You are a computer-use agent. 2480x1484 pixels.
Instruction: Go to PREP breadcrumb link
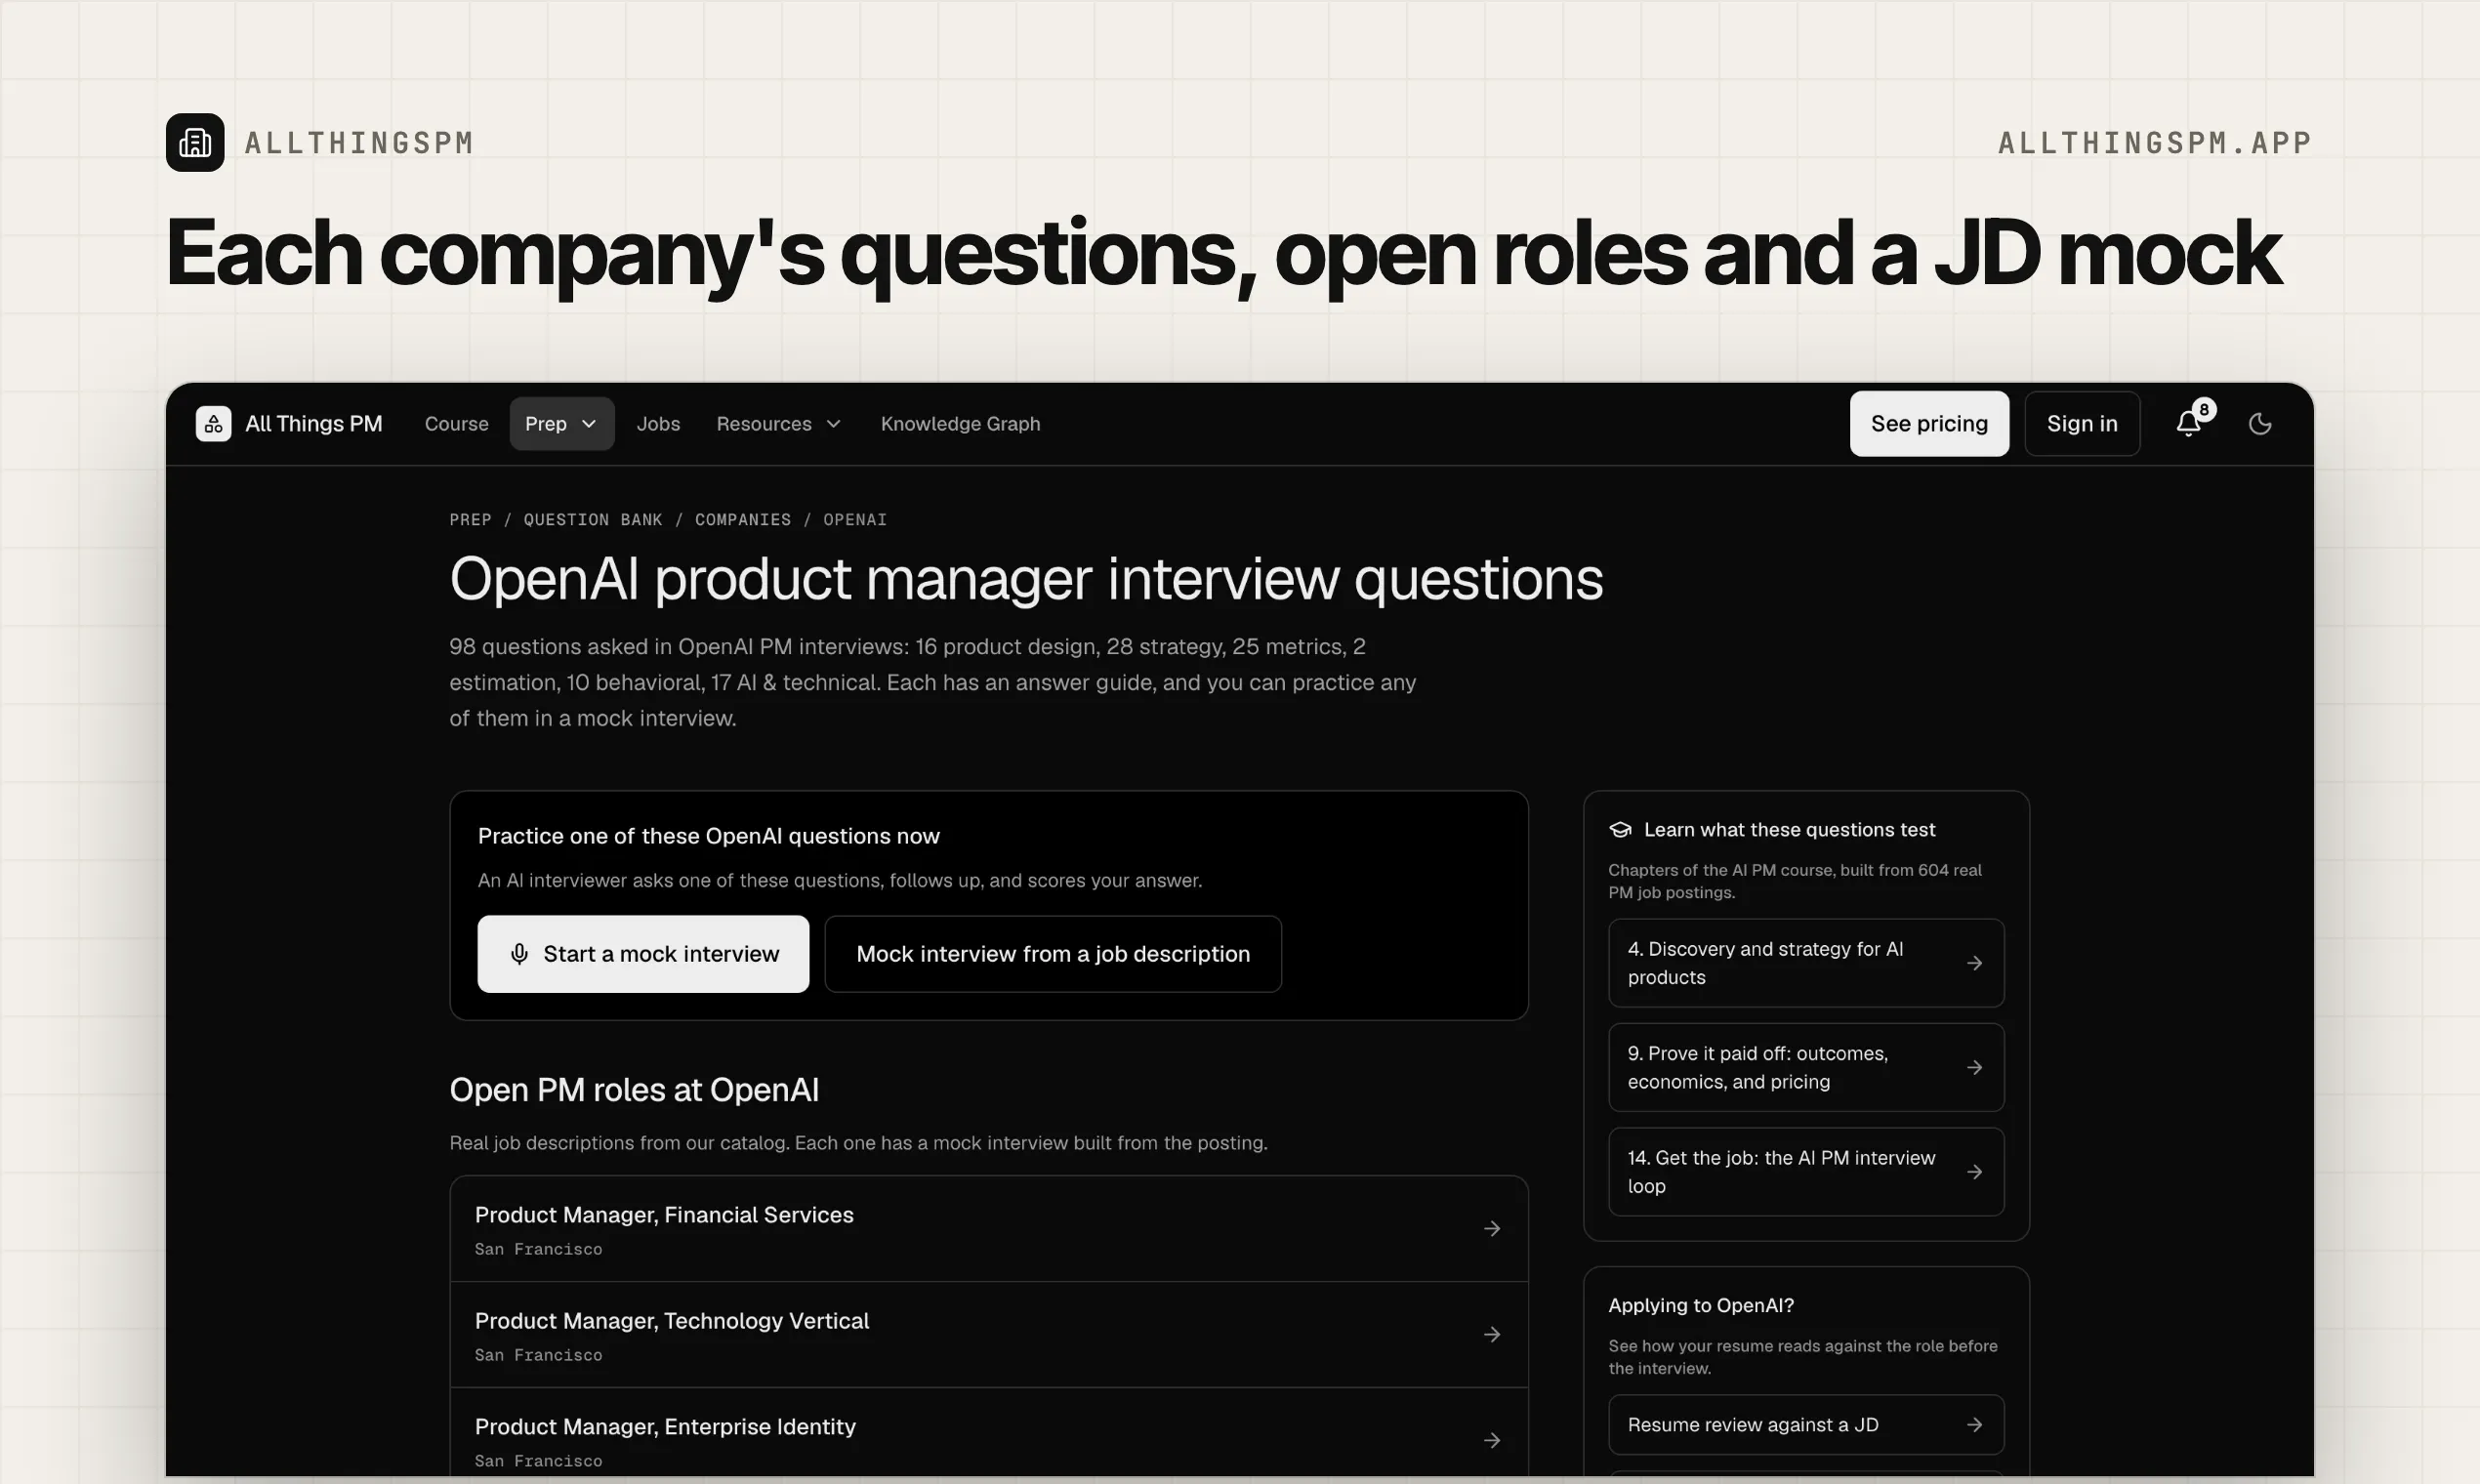click(470, 520)
